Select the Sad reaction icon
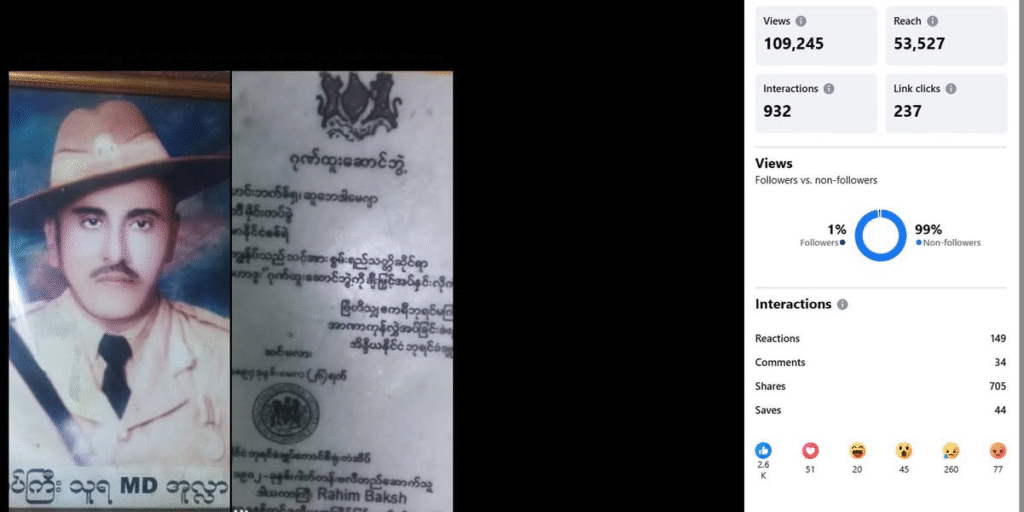1024x512 pixels. [951, 451]
